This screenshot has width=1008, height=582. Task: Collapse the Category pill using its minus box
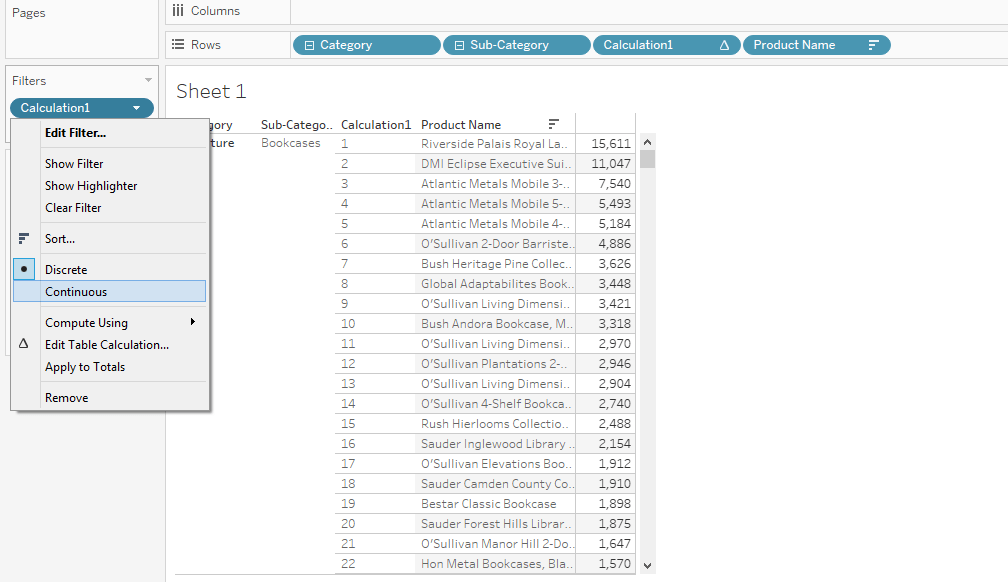click(309, 45)
